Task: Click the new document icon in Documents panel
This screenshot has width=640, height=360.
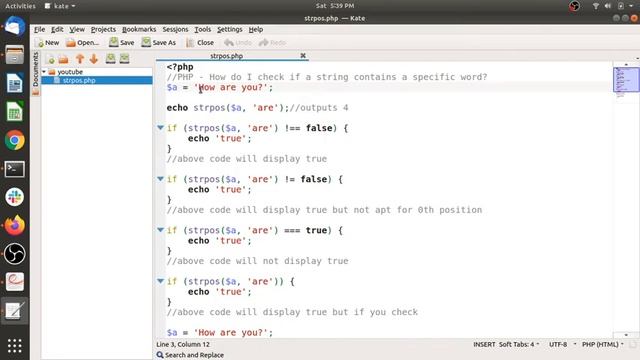Action: (50, 59)
